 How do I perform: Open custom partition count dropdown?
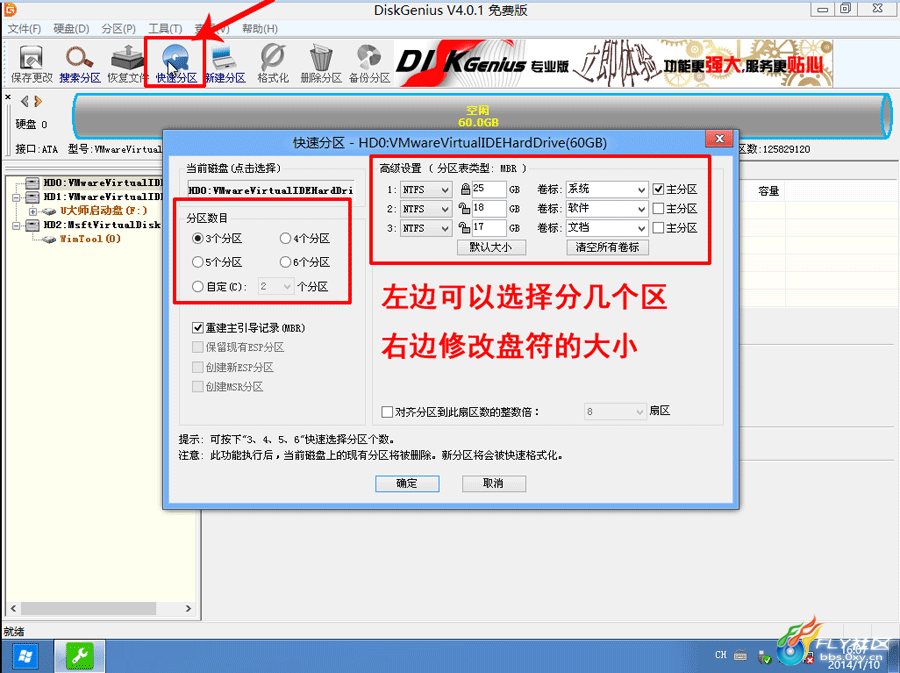pos(276,286)
